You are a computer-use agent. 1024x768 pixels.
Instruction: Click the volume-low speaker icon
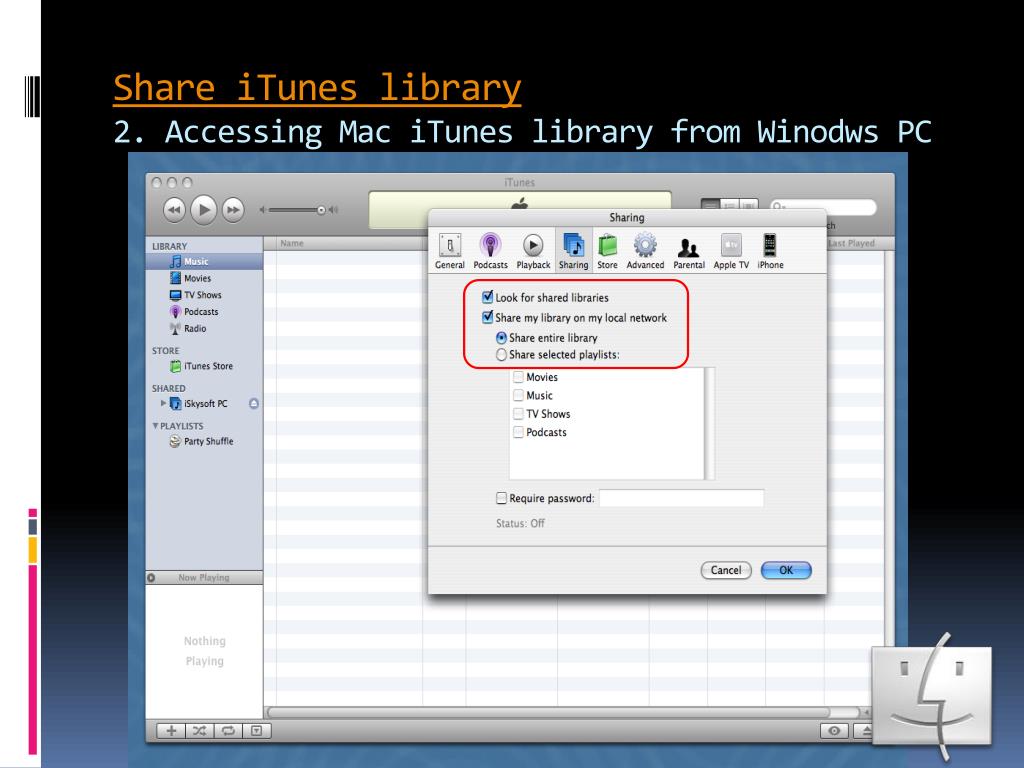tap(263, 210)
